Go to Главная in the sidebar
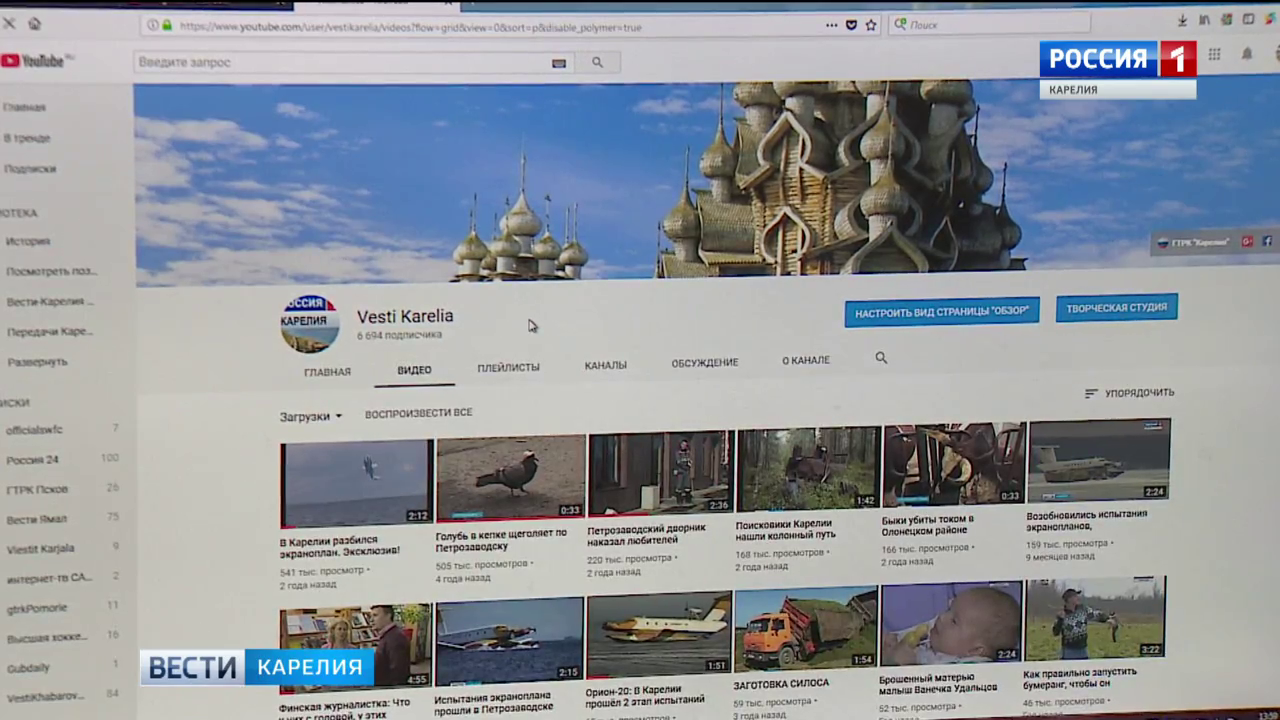This screenshot has width=1280, height=720. [24, 107]
